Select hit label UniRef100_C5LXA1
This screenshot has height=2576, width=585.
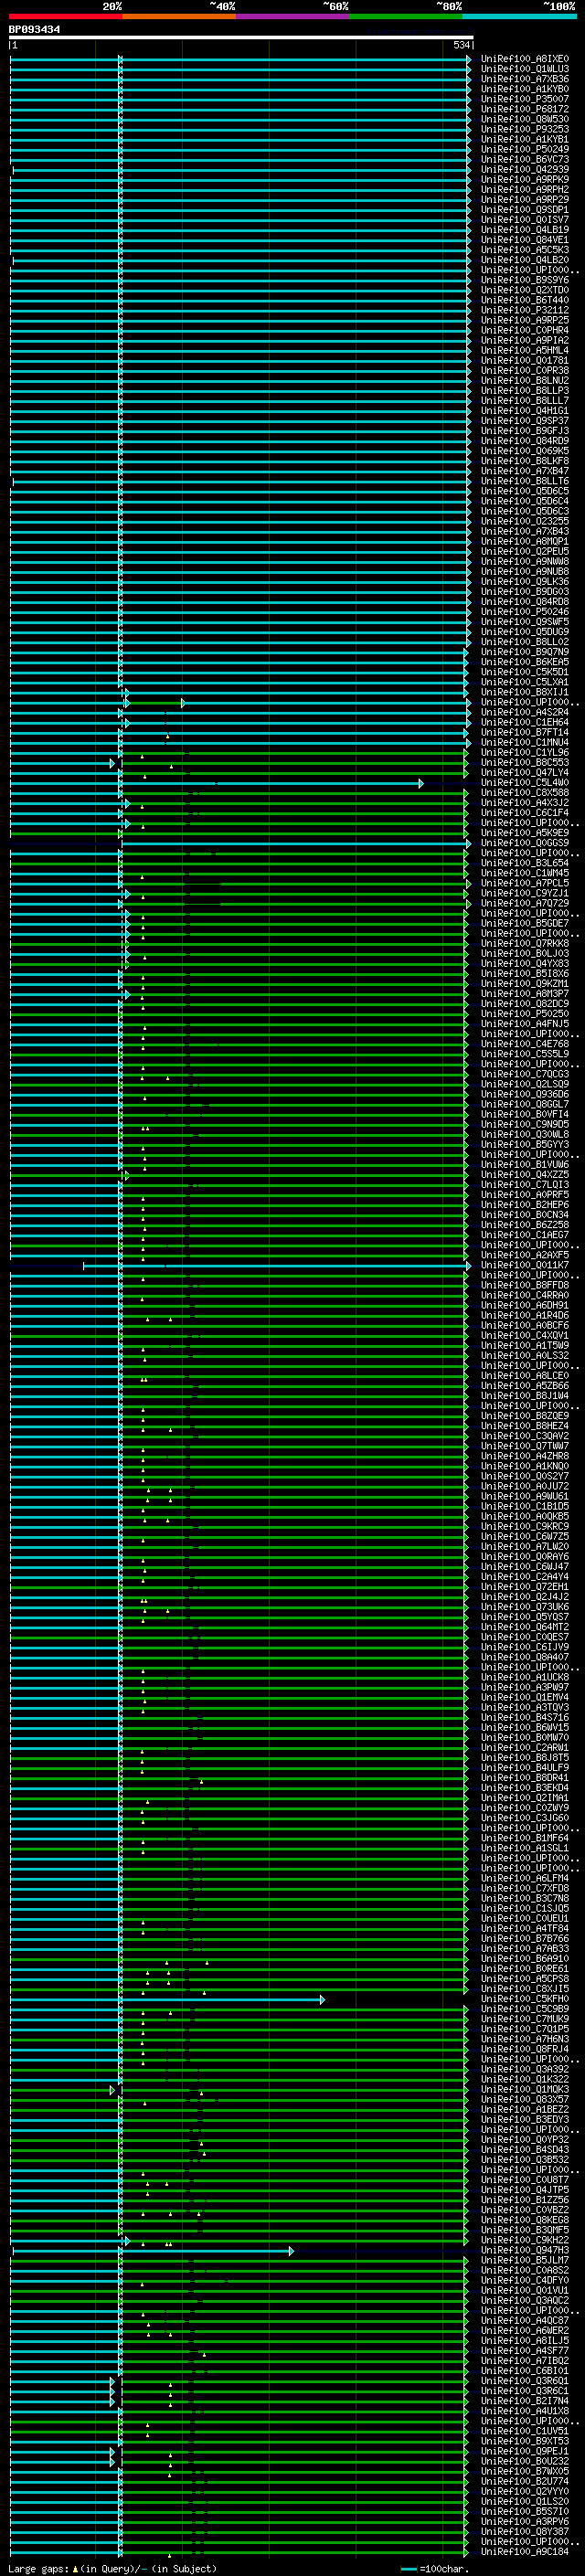click(525, 682)
